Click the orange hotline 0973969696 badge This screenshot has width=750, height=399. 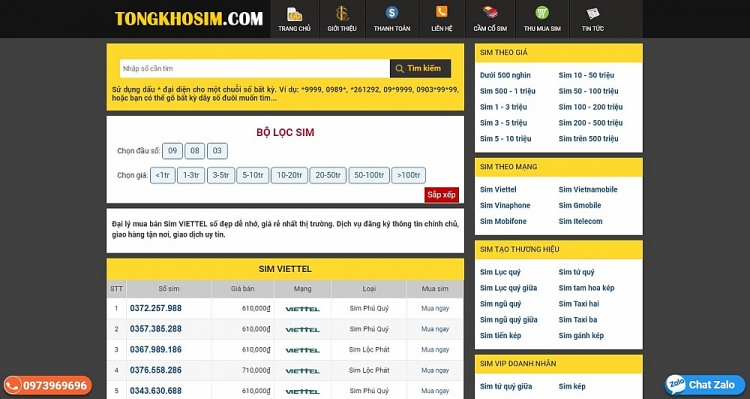pyautogui.click(x=47, y=385)
